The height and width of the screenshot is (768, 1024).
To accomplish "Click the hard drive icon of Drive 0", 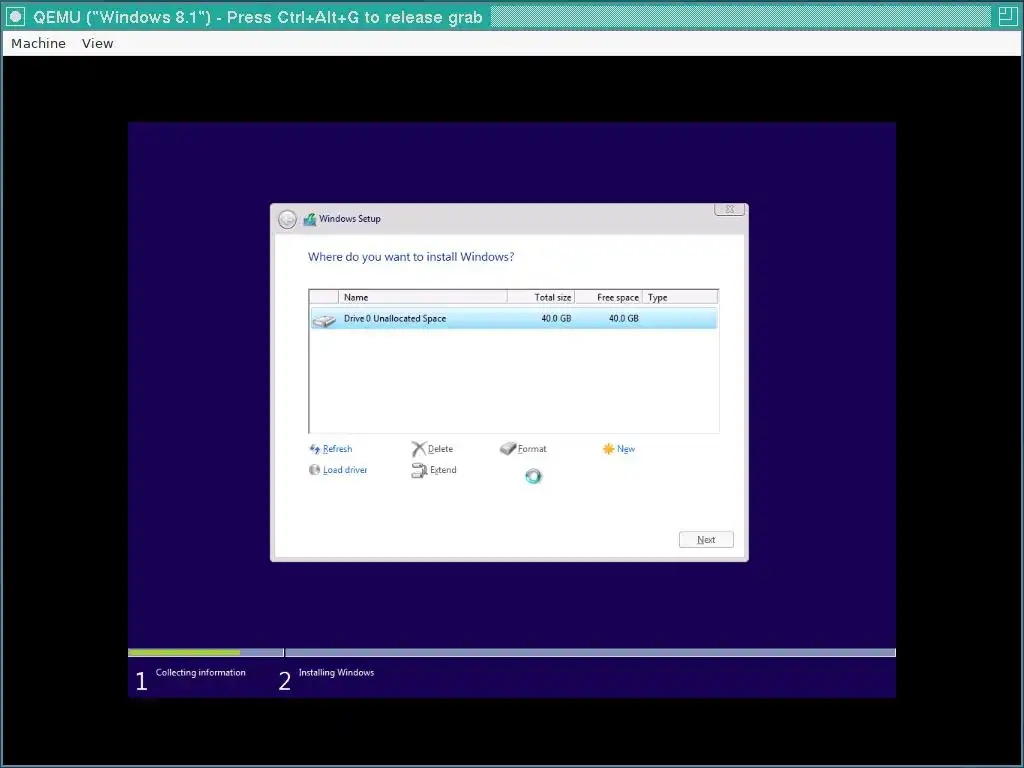I will [324, 320].
